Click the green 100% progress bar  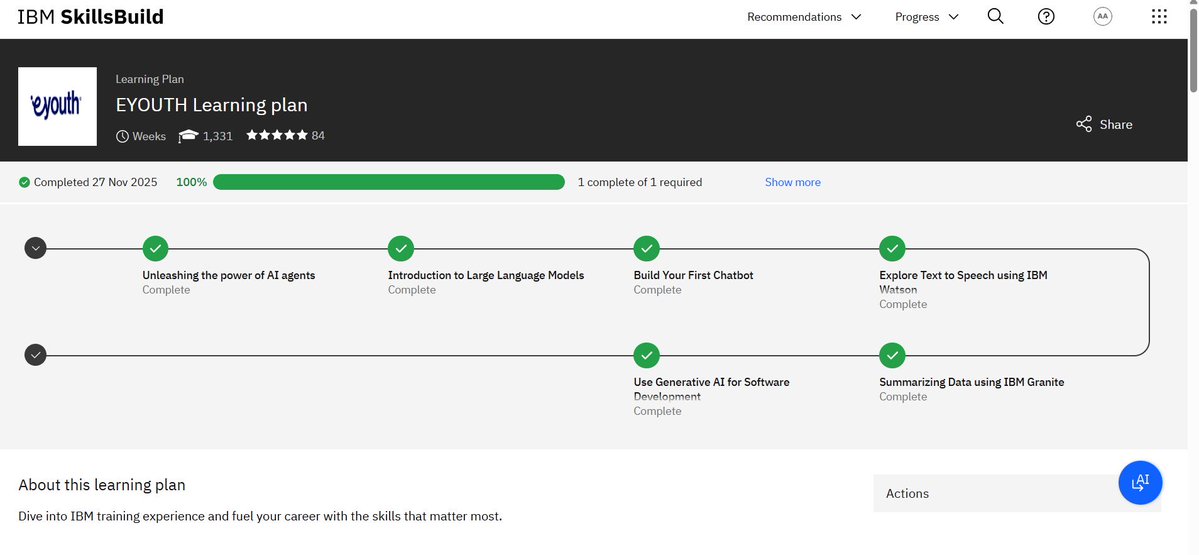(x=388, y=182)
